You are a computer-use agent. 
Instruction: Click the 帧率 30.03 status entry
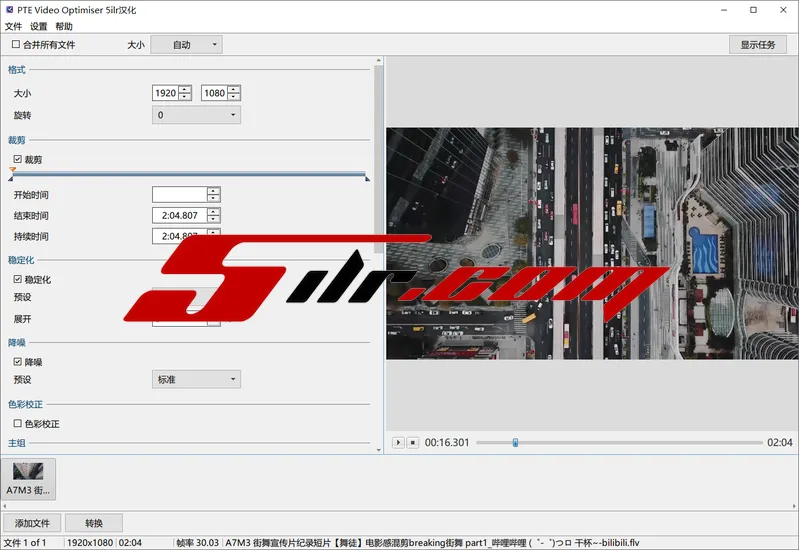198,542
